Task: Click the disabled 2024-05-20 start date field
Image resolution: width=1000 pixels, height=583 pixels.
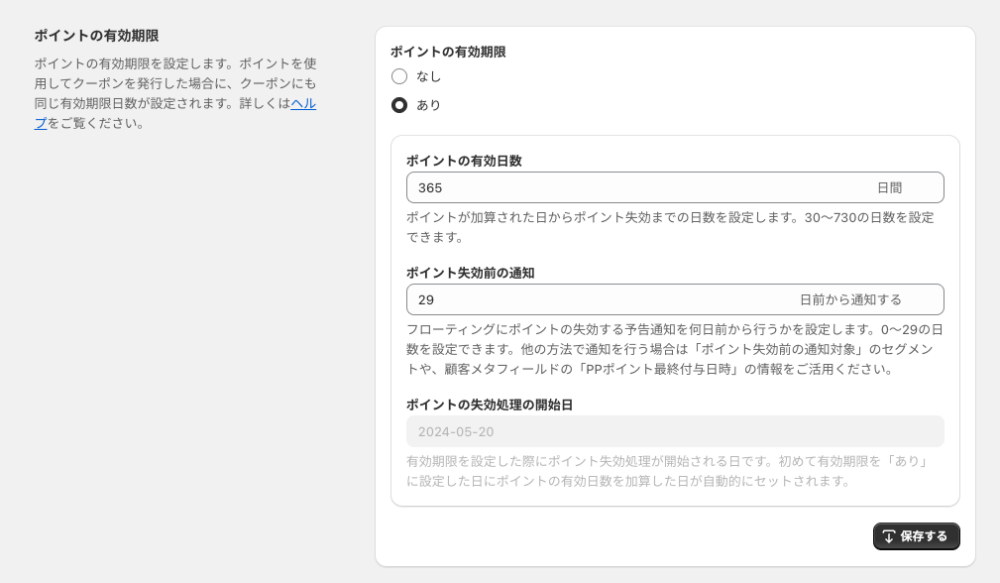Action: pos(675,432)
